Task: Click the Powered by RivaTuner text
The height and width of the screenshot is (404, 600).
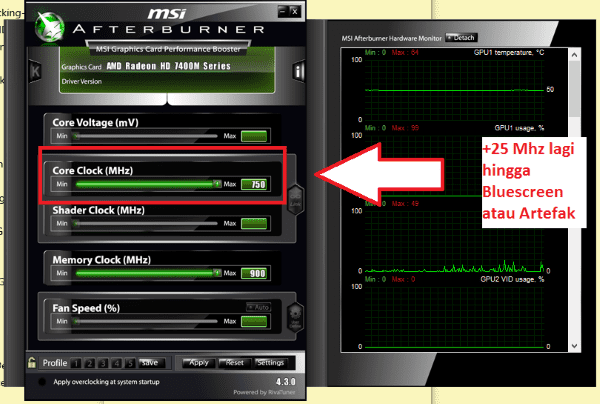Action: point(264,392)
